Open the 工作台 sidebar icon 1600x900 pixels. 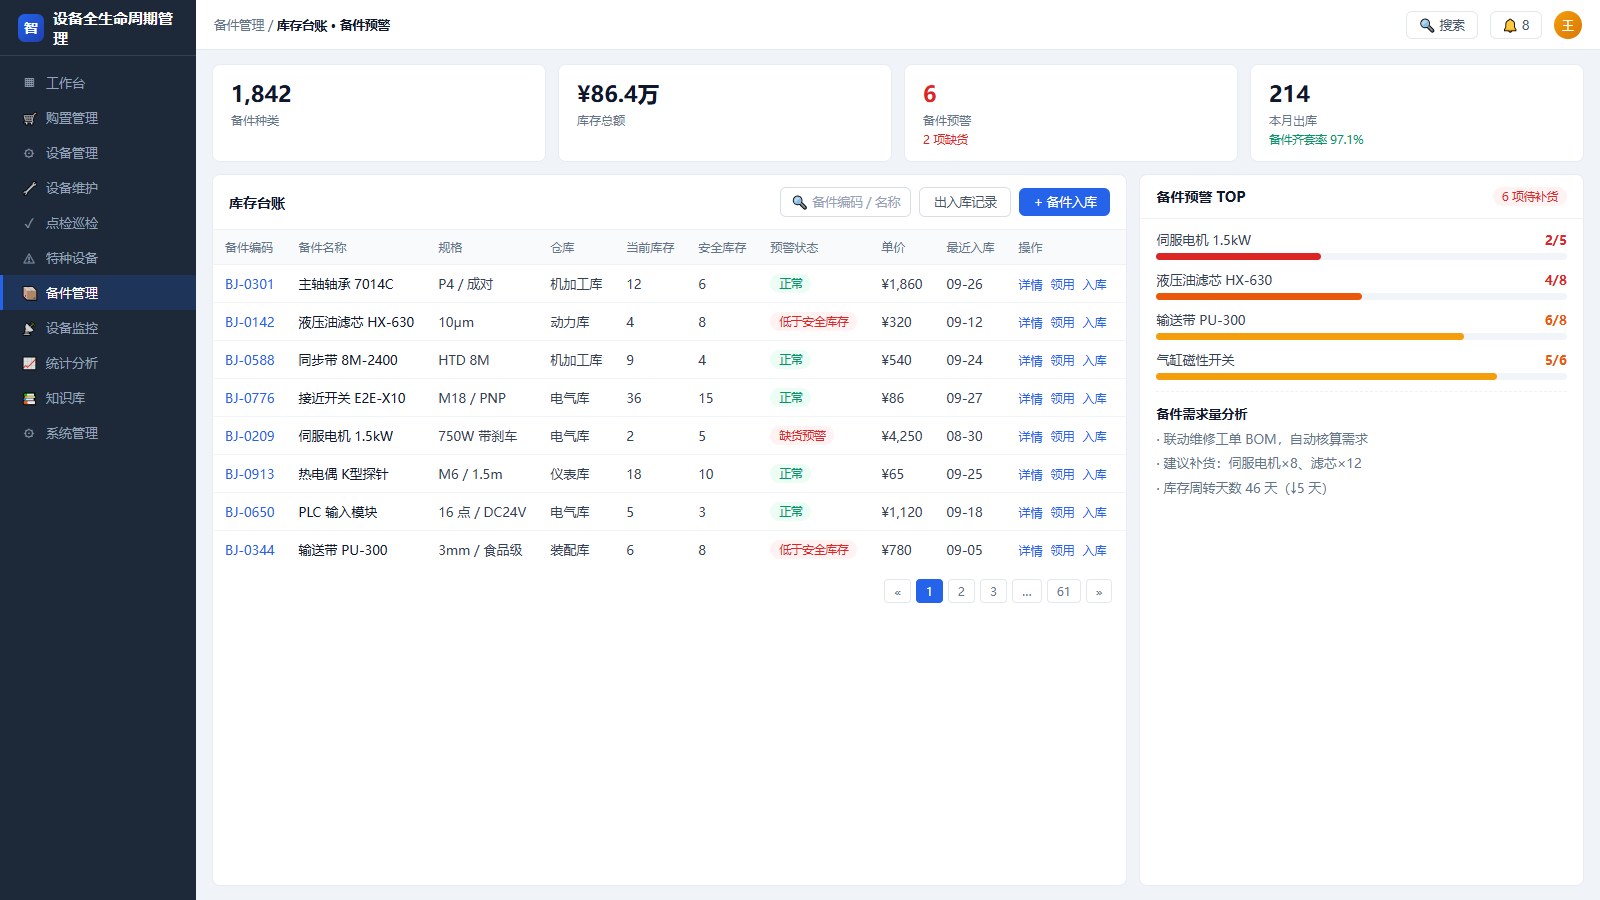click(x=29, y=83)
